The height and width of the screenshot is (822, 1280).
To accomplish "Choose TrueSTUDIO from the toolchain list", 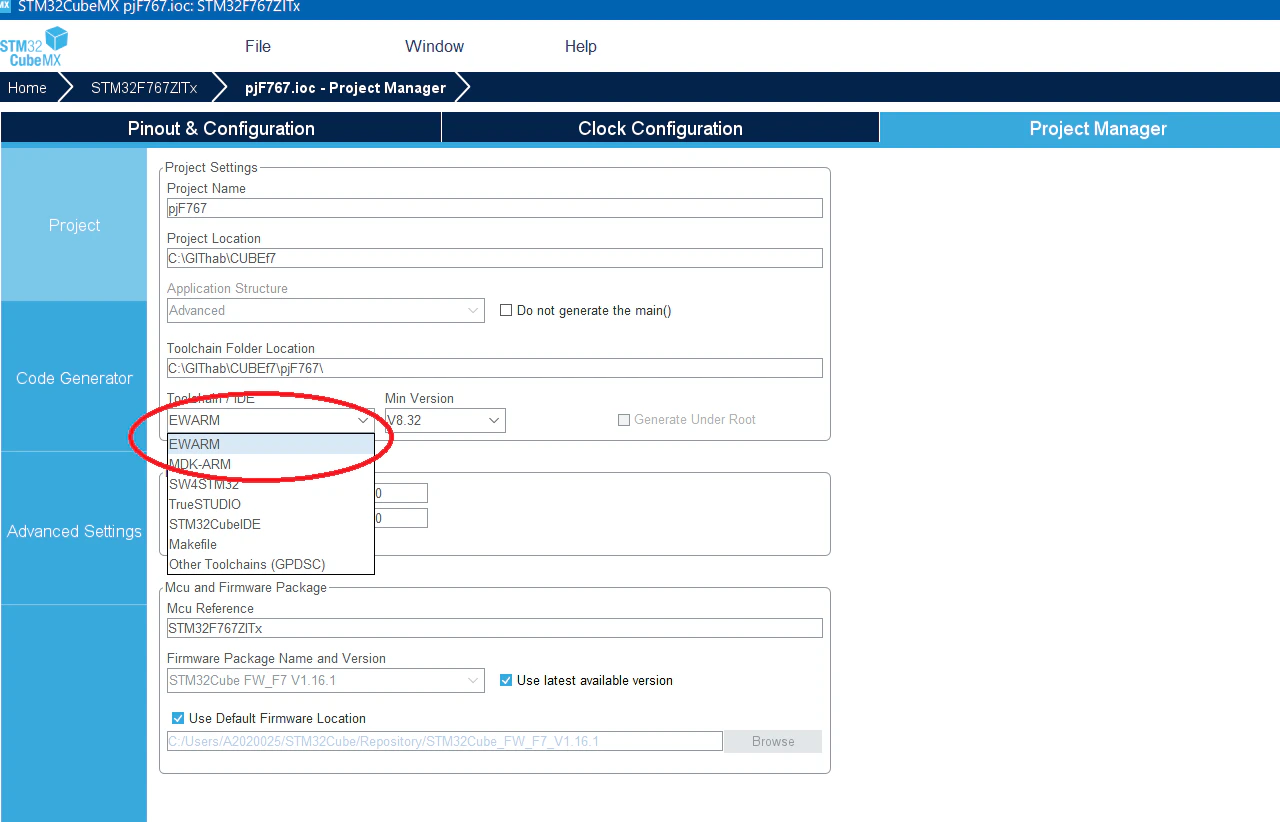I will coord(270,504).
